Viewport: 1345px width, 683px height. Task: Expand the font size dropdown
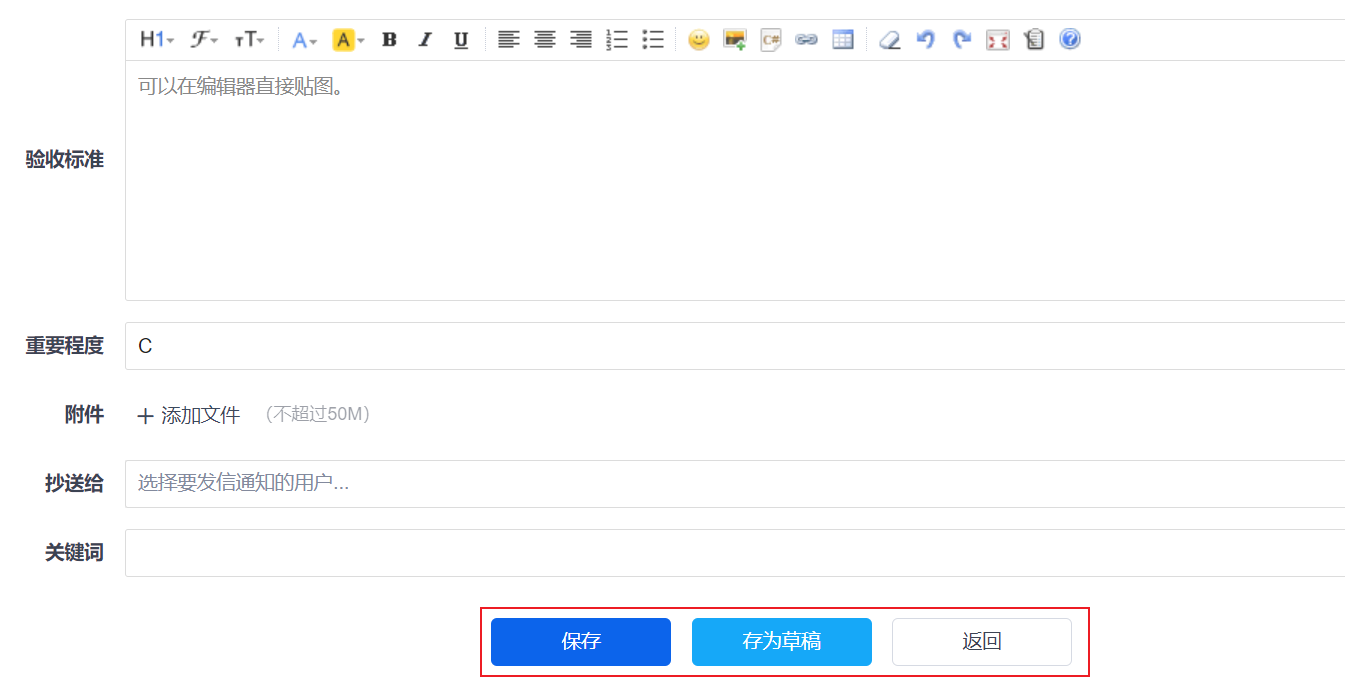249,40
